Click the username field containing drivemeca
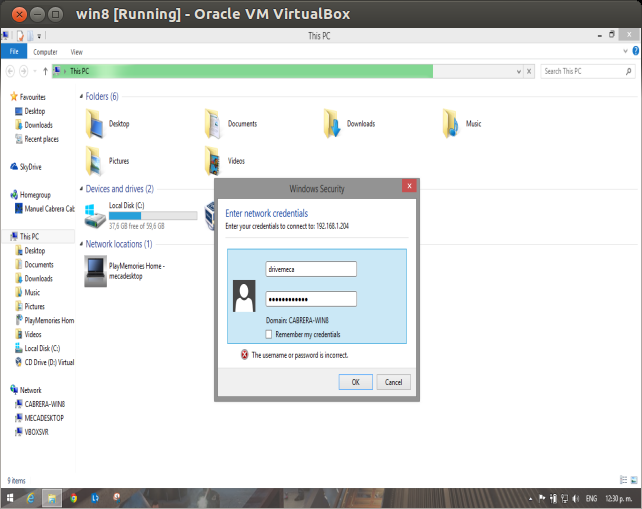 (311, 269)
